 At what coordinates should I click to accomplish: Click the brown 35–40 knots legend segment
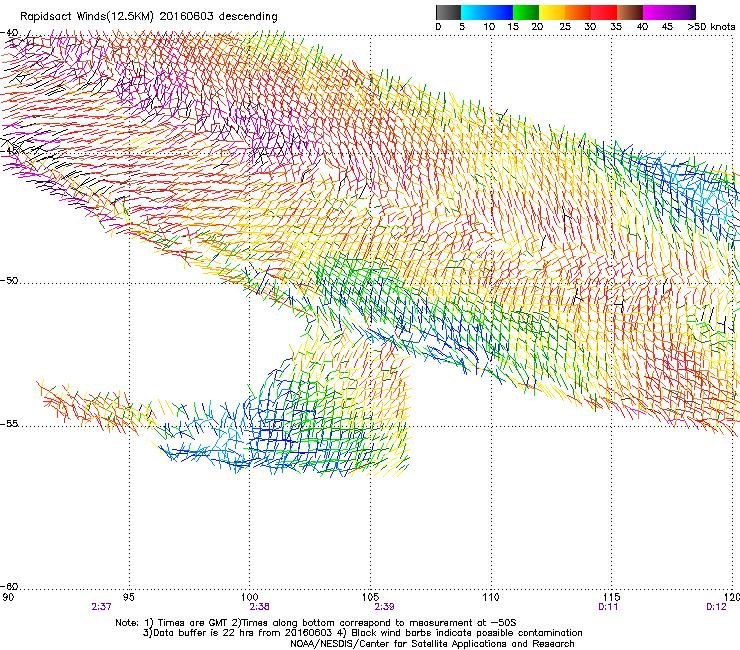(x=630, y=12)
